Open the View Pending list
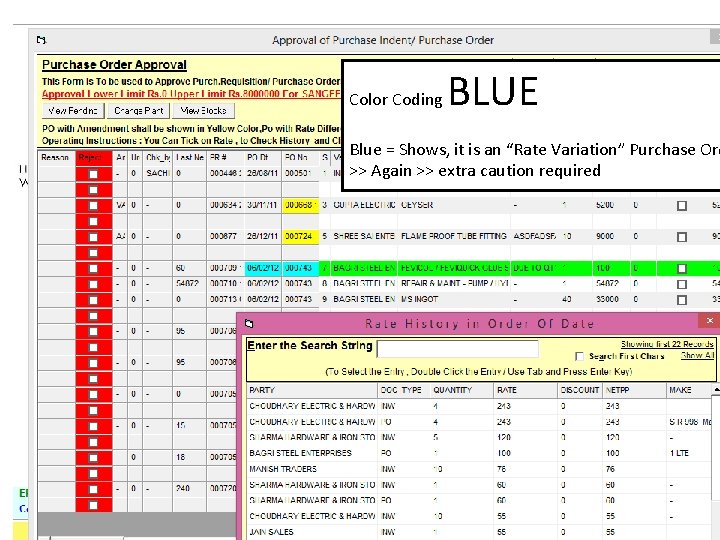This screenshot has width=720, height=540. click(x=73, y=111)
